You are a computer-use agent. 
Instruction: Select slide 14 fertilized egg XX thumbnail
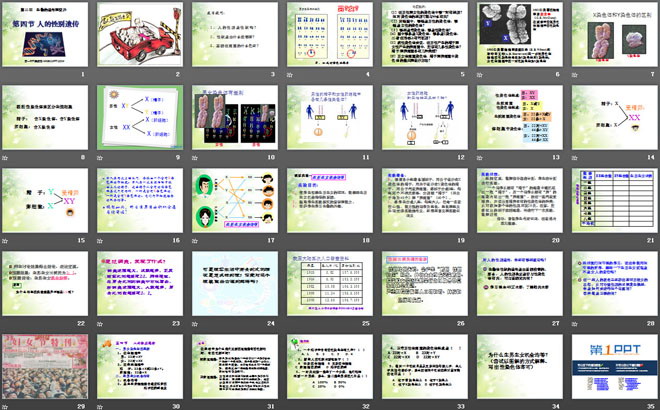615,117
